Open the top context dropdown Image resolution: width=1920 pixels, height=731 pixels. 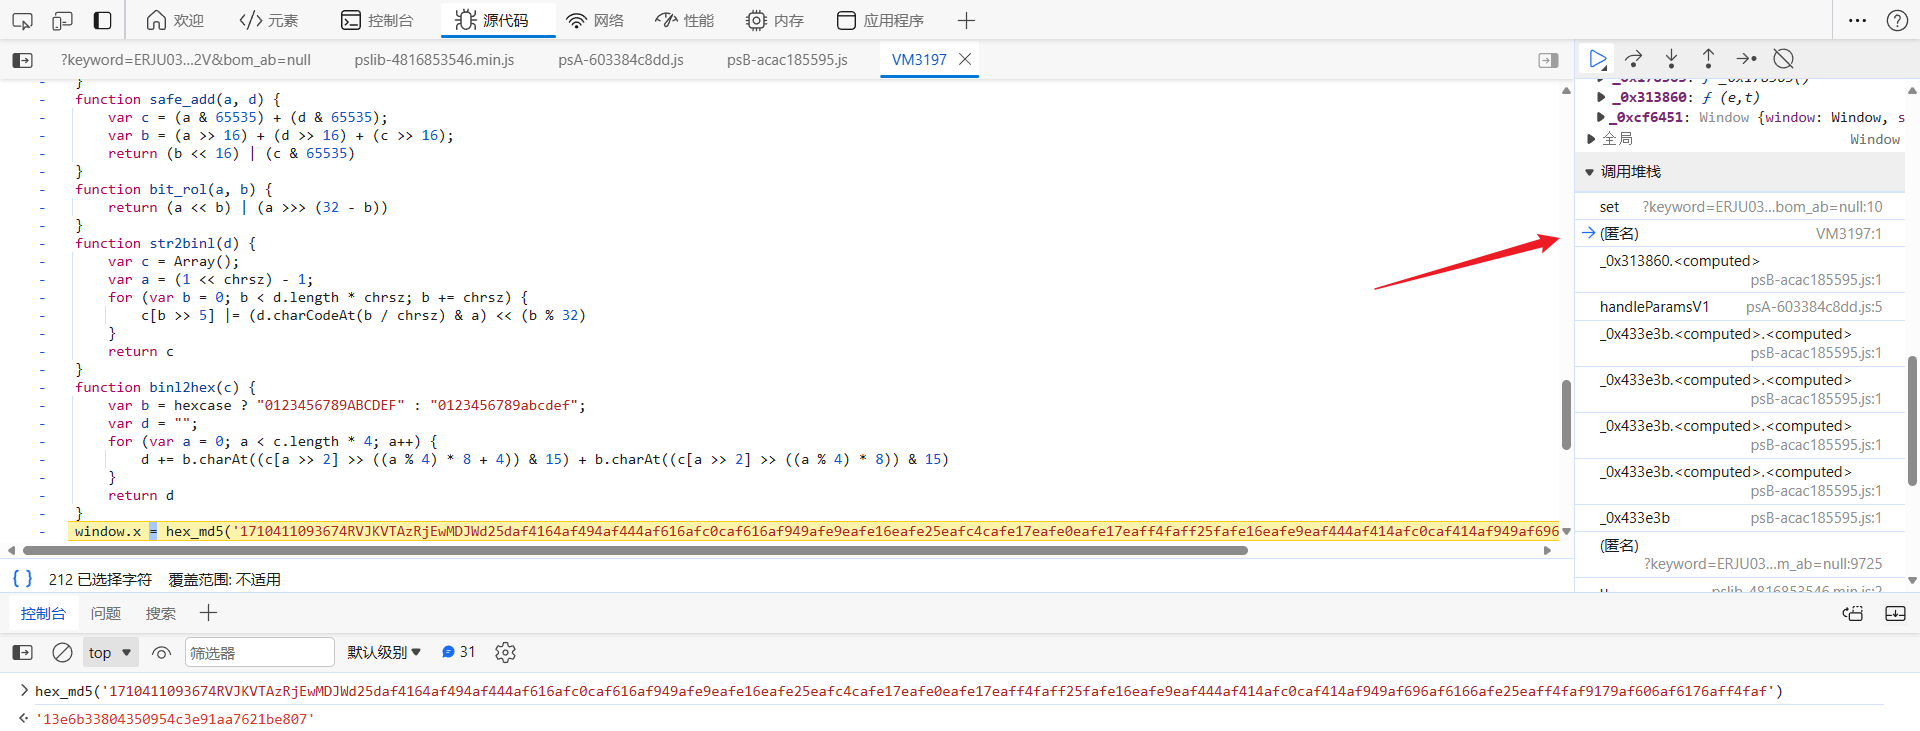110,652
